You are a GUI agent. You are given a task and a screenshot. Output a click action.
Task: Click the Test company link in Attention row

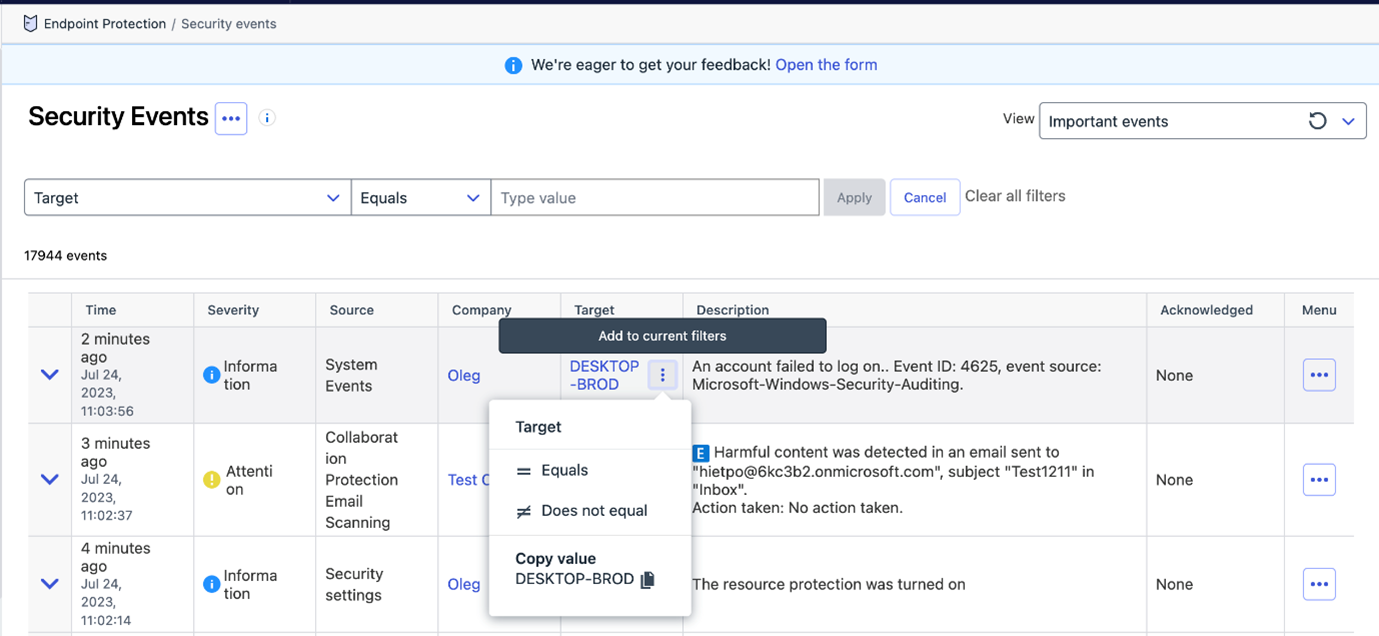coord(468,480)
